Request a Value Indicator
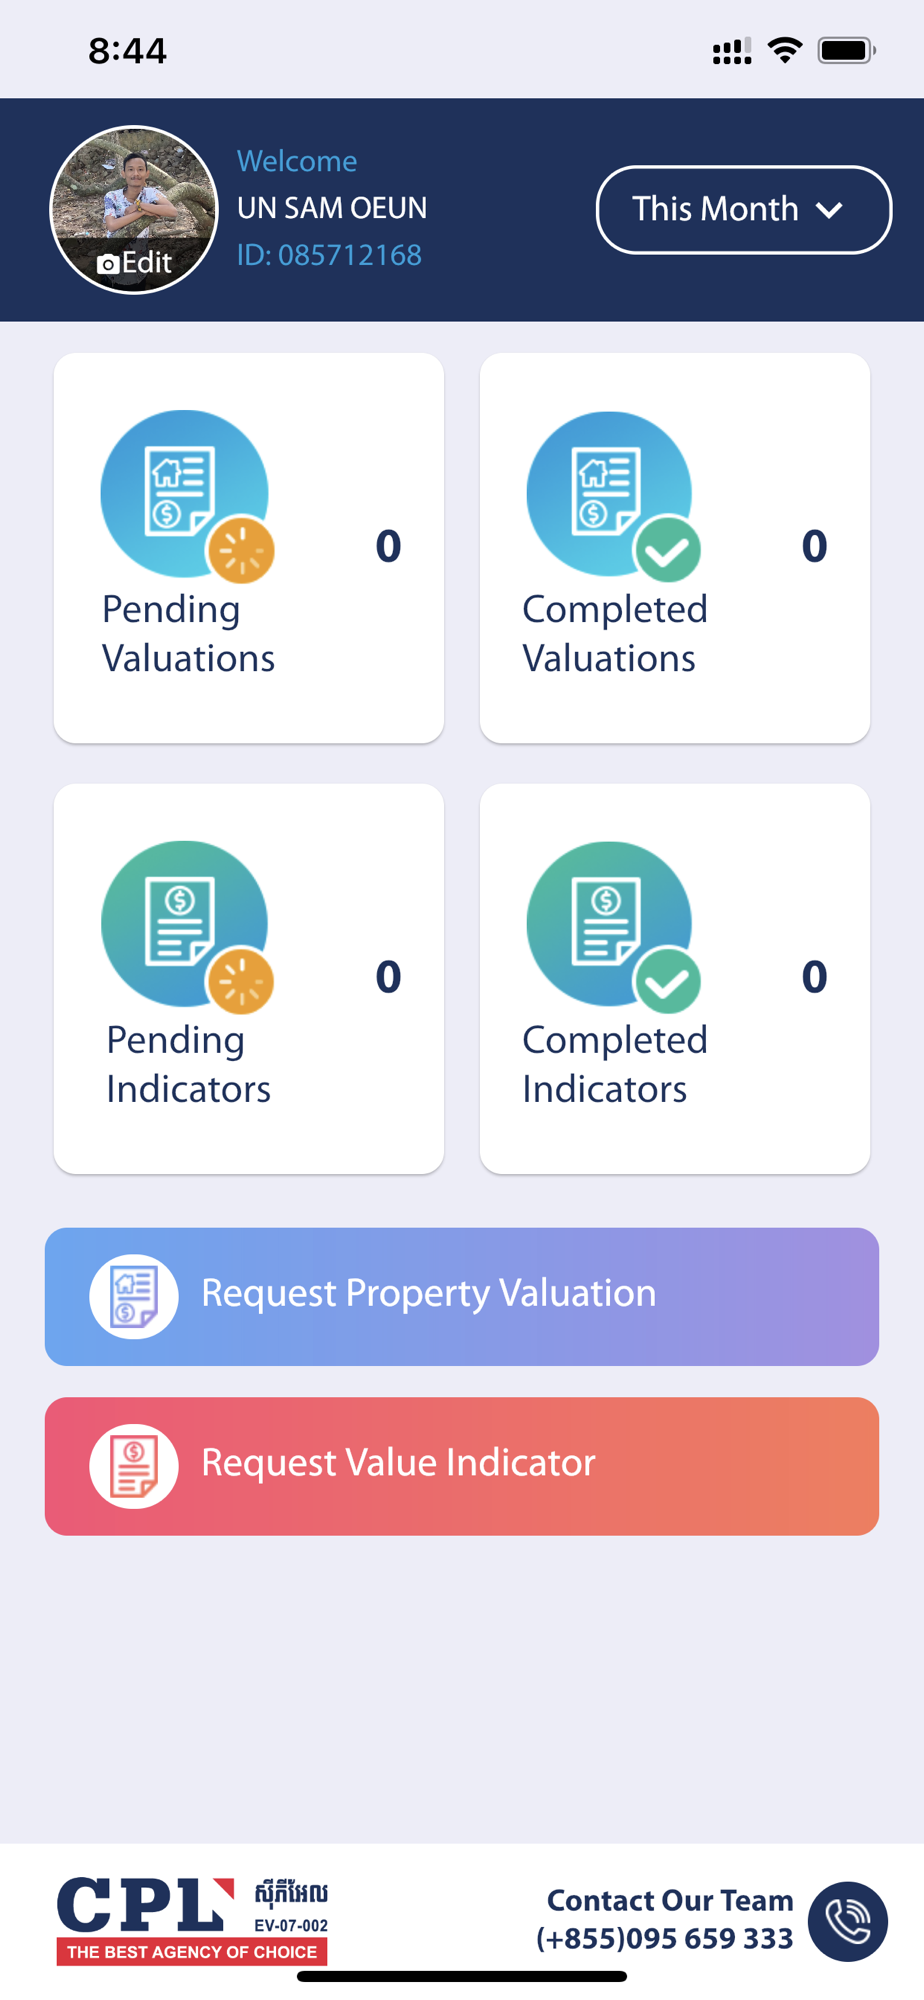The height and width of the screenshot is (2000, 924). click(462, 1466)
